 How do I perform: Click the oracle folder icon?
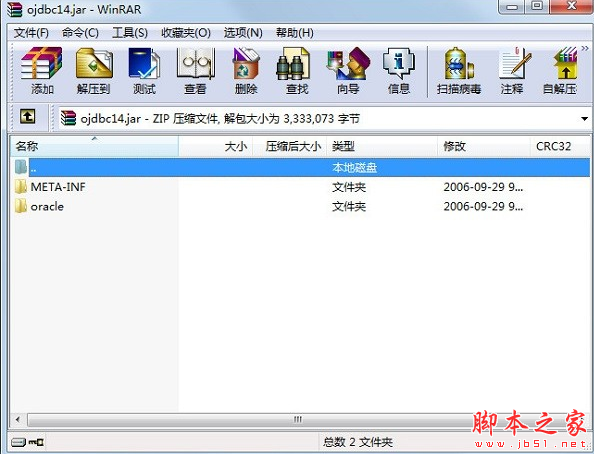coord(21,207)
